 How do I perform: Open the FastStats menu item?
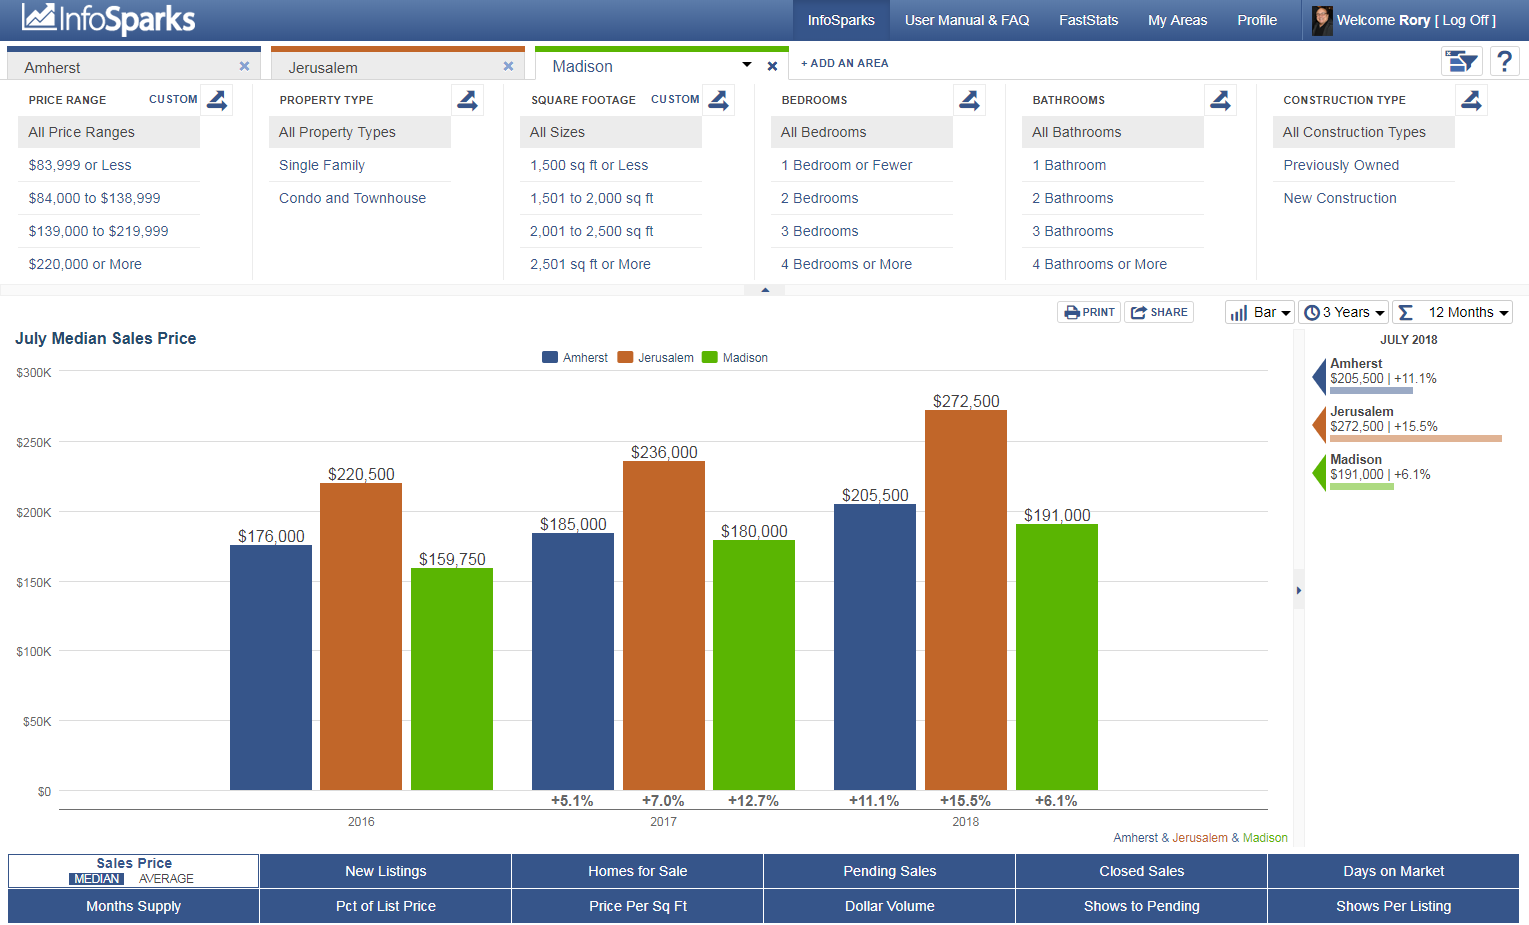pyautogui.click(x=1088, y=20)
